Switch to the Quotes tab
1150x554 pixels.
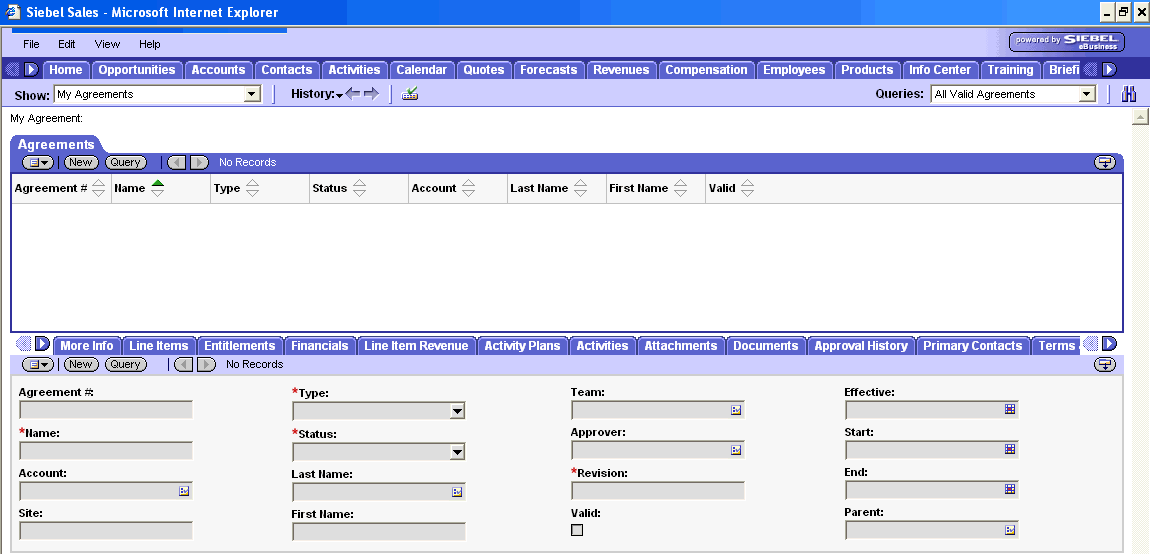pos(484,70)
